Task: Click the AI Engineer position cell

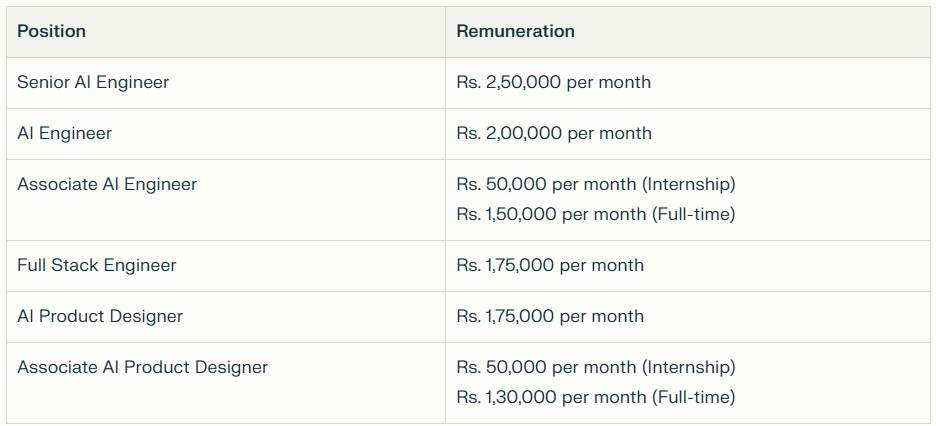Action: [x=64, y=133]
